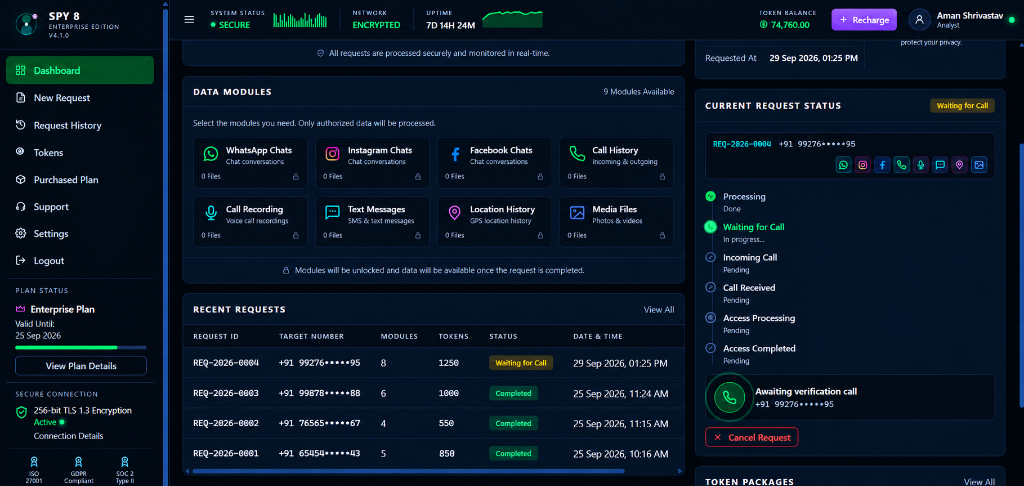The image size is (1024, 486).
Task: Select the Facebook Chats module icon
Action: 455,154
